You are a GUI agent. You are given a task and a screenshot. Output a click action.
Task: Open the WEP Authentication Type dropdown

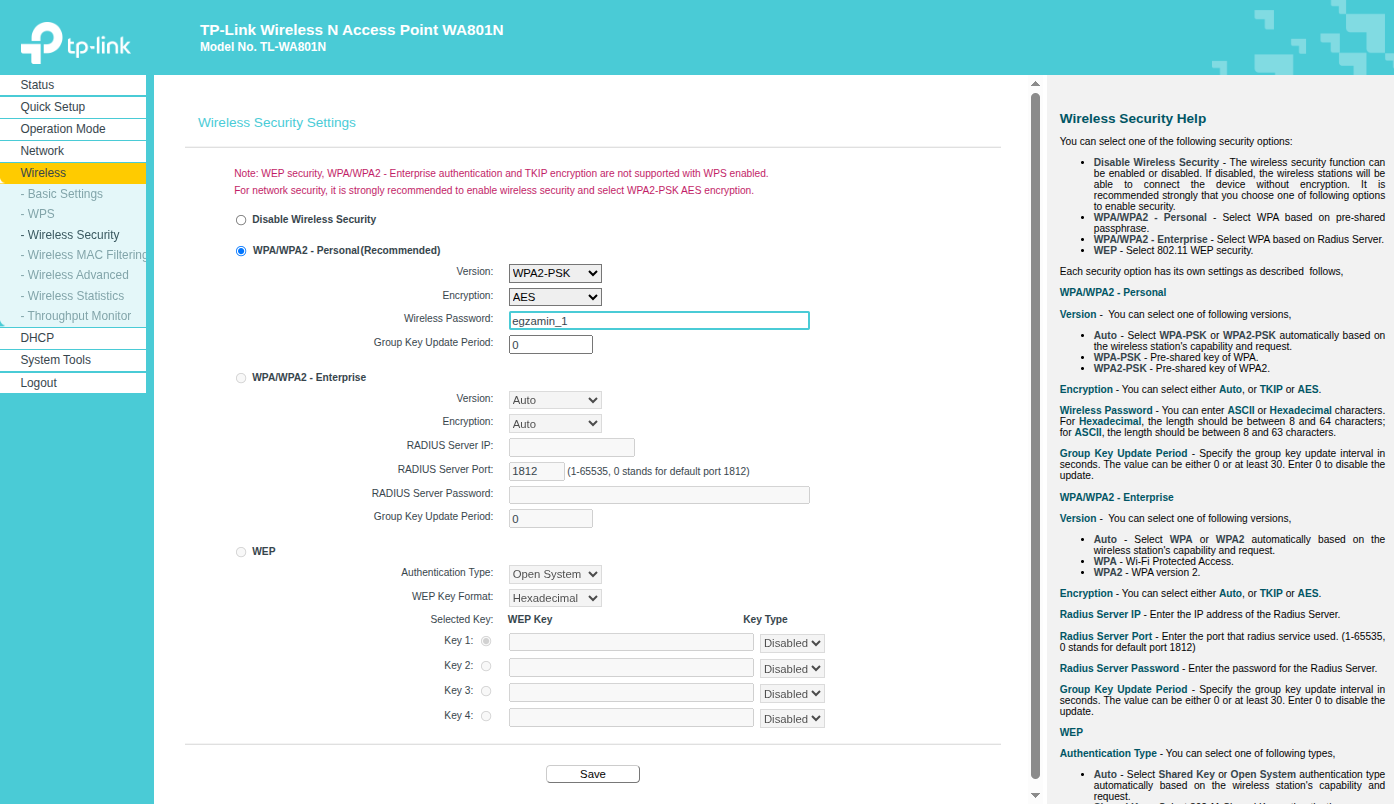tap(555, 574)
